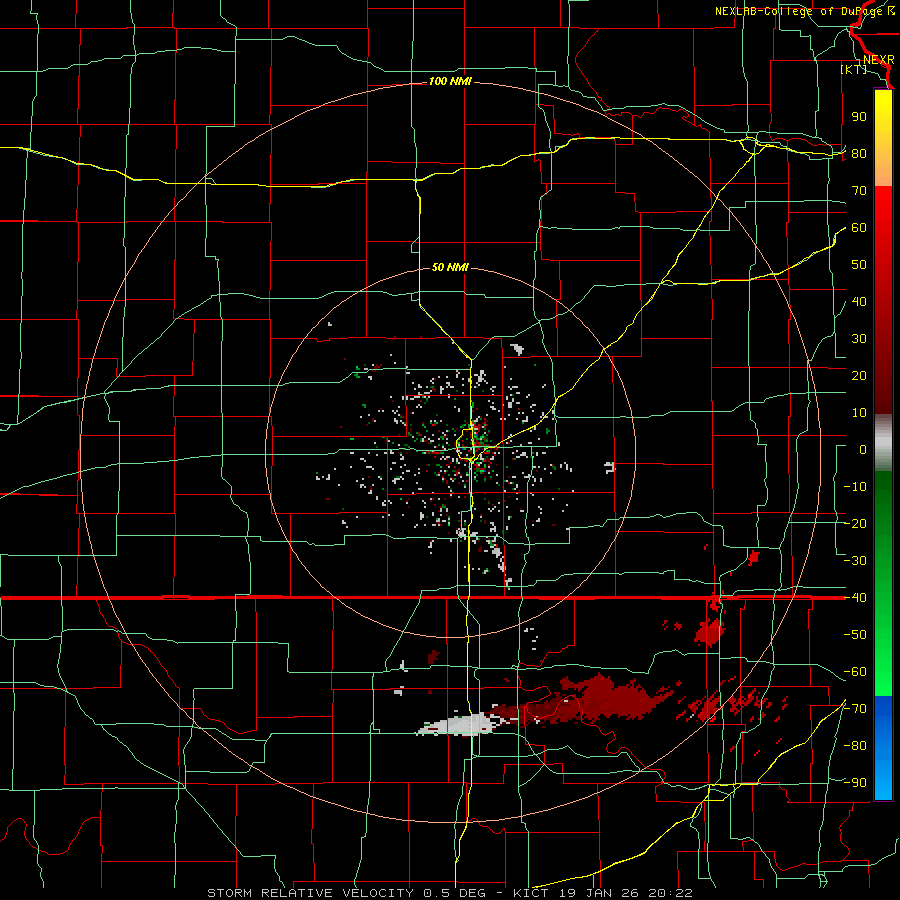Click the "100 NMI" range ring label
Viewport: 900px width, 900px height.
click(450, 82)
